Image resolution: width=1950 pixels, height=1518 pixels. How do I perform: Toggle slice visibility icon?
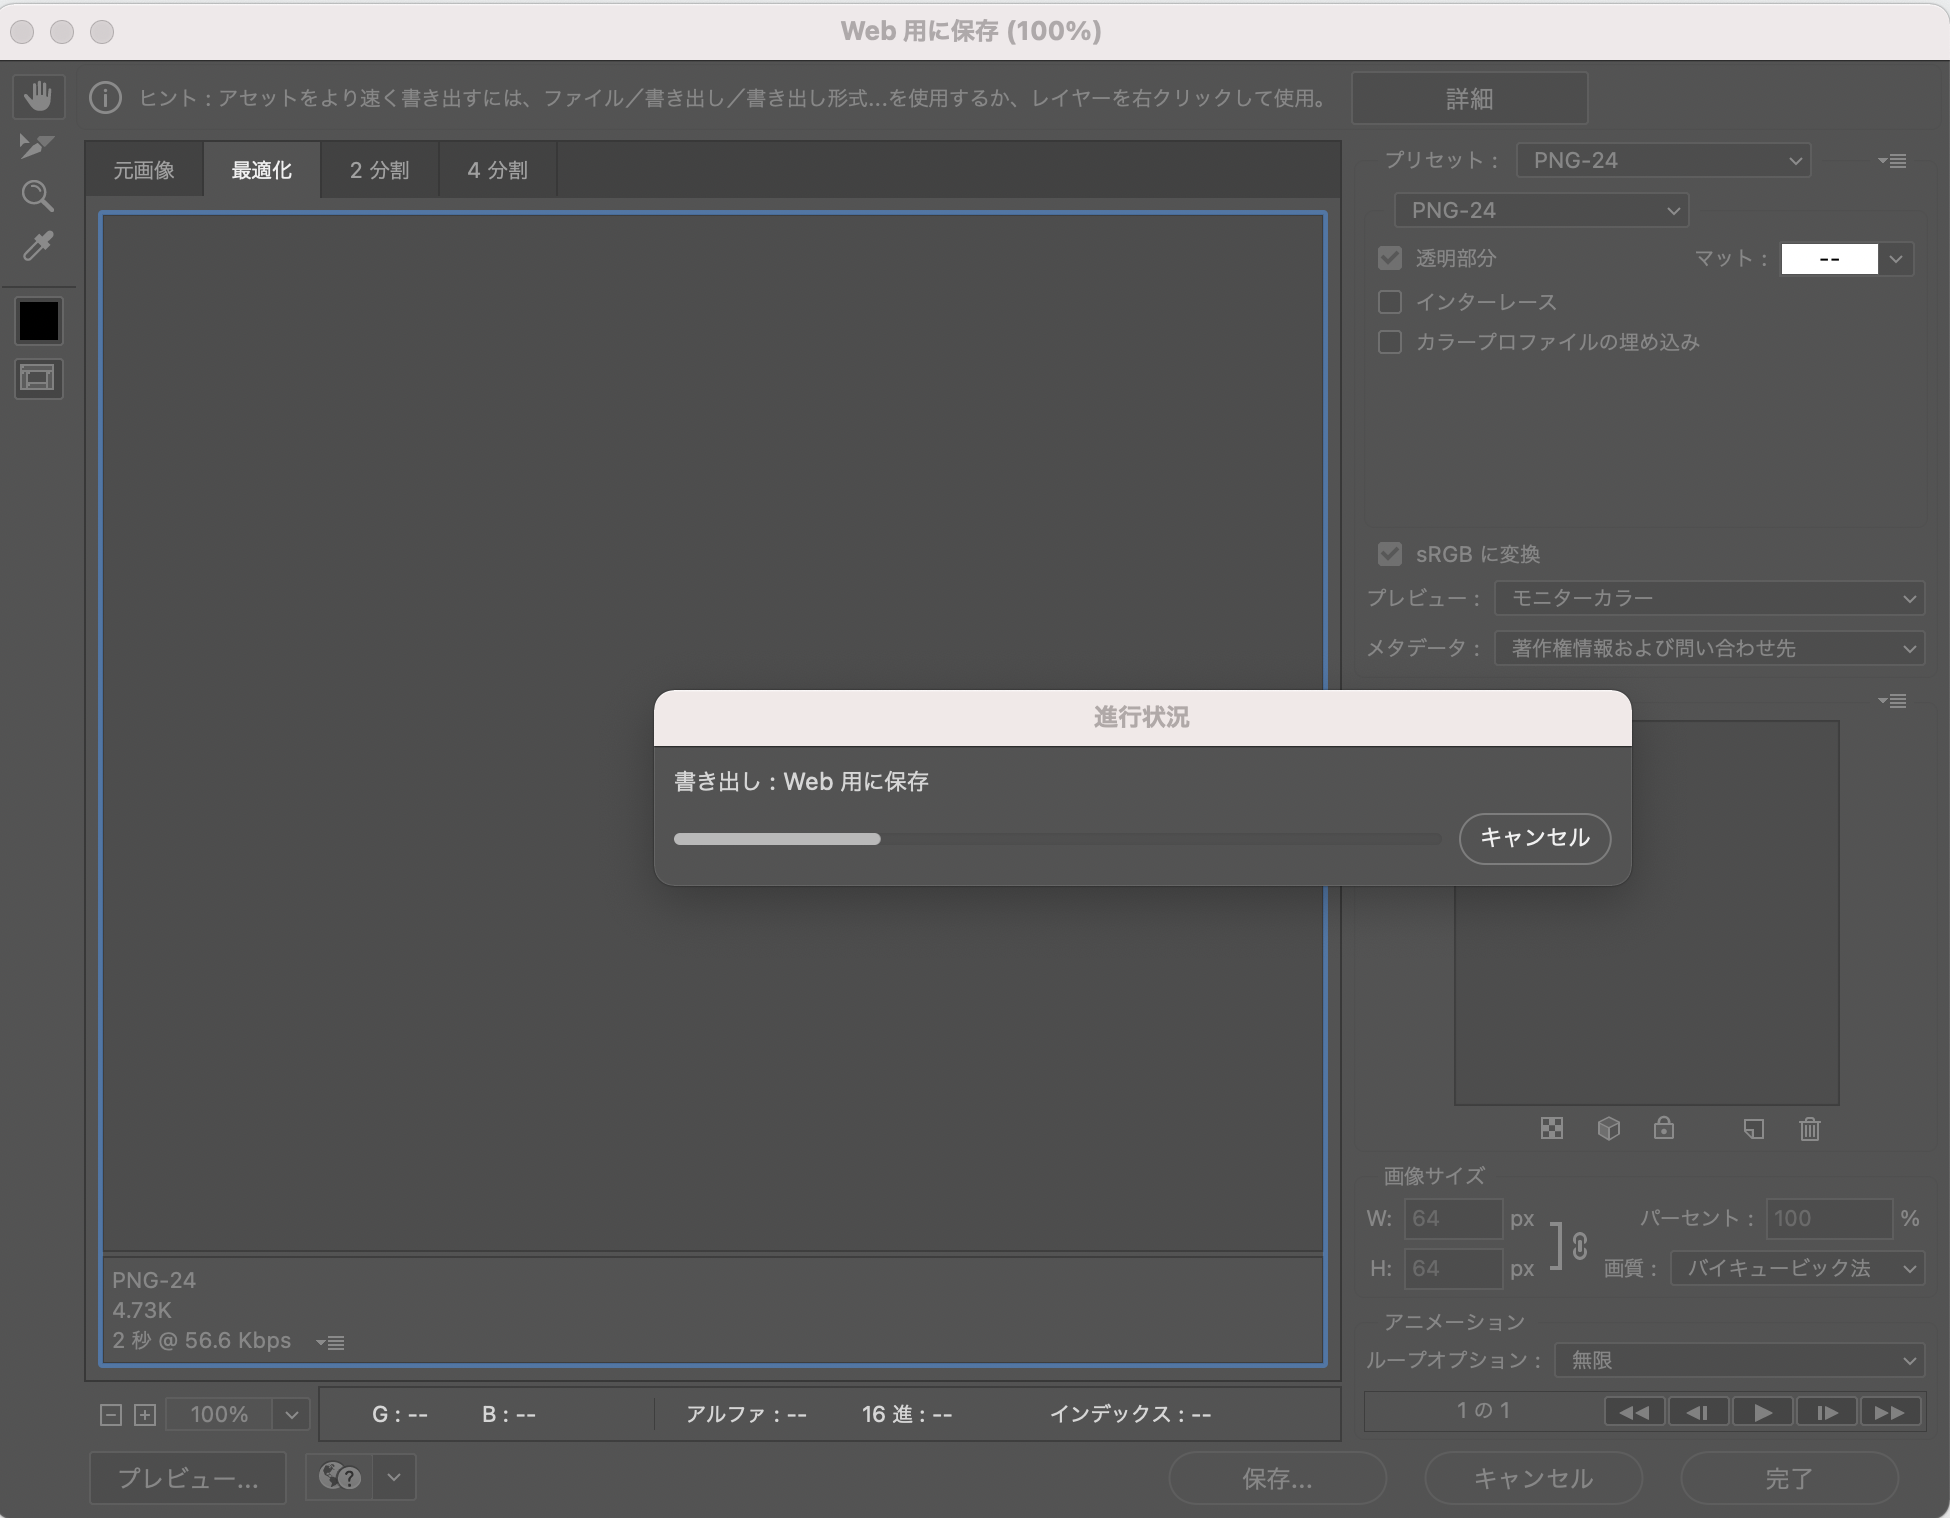click(x=38, y=379)
